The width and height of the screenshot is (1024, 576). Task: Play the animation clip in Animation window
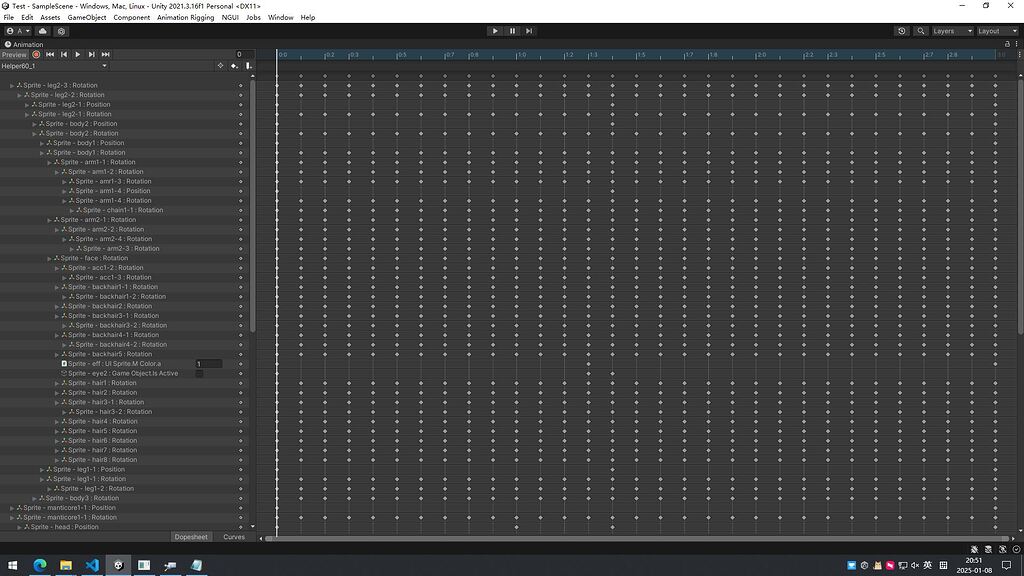[78, 54]
